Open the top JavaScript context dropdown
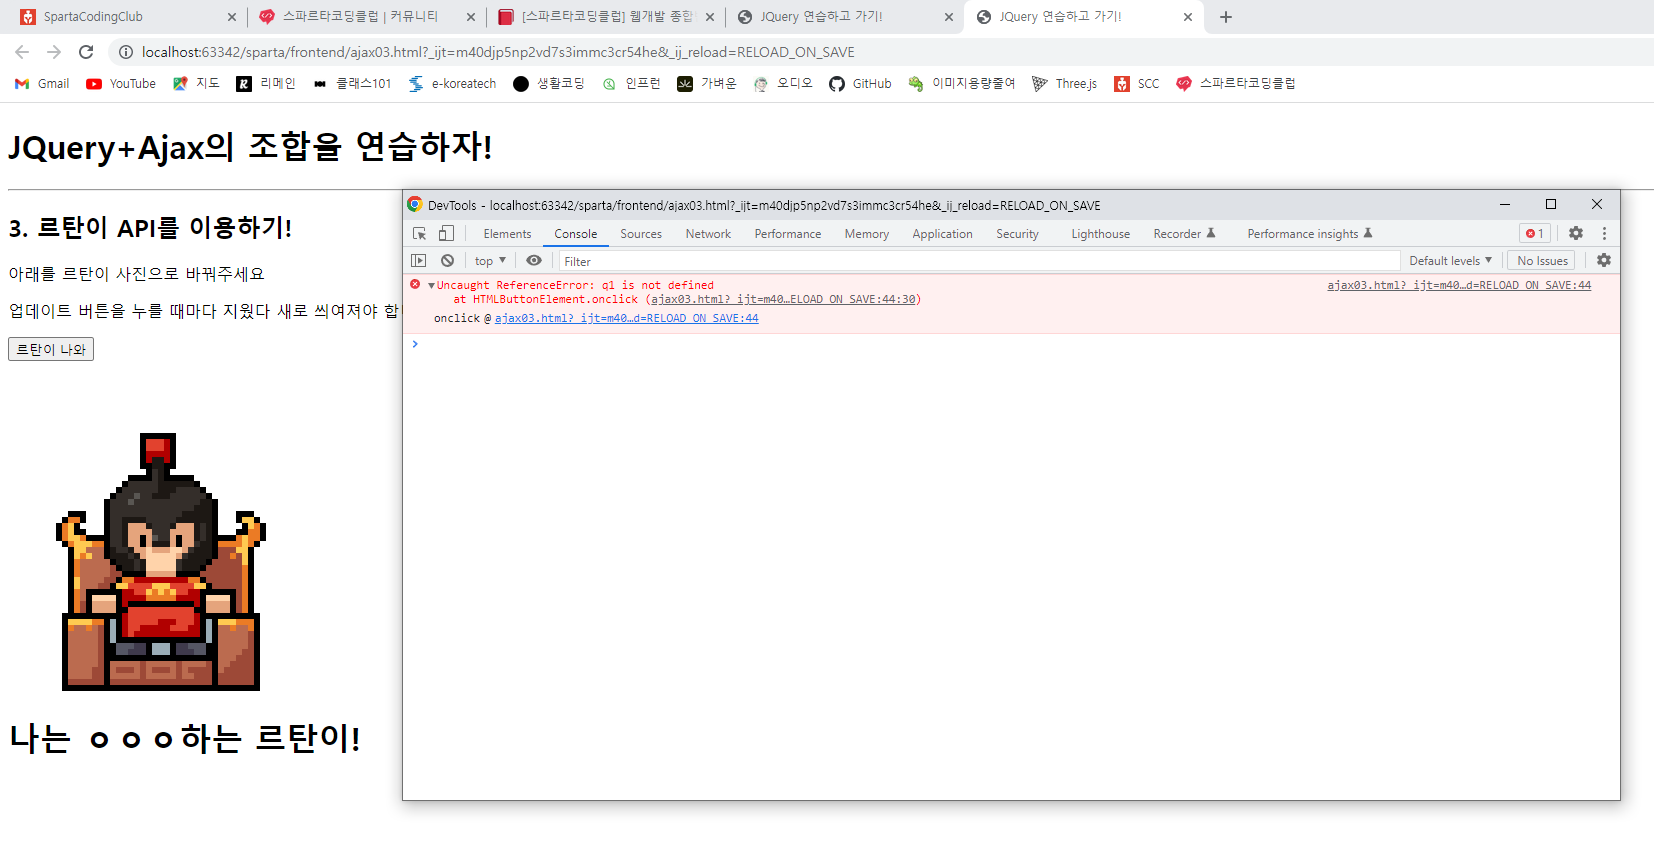Image resolution: width=1654 pixels, height=862 pixels. click(x=490, y=261)
